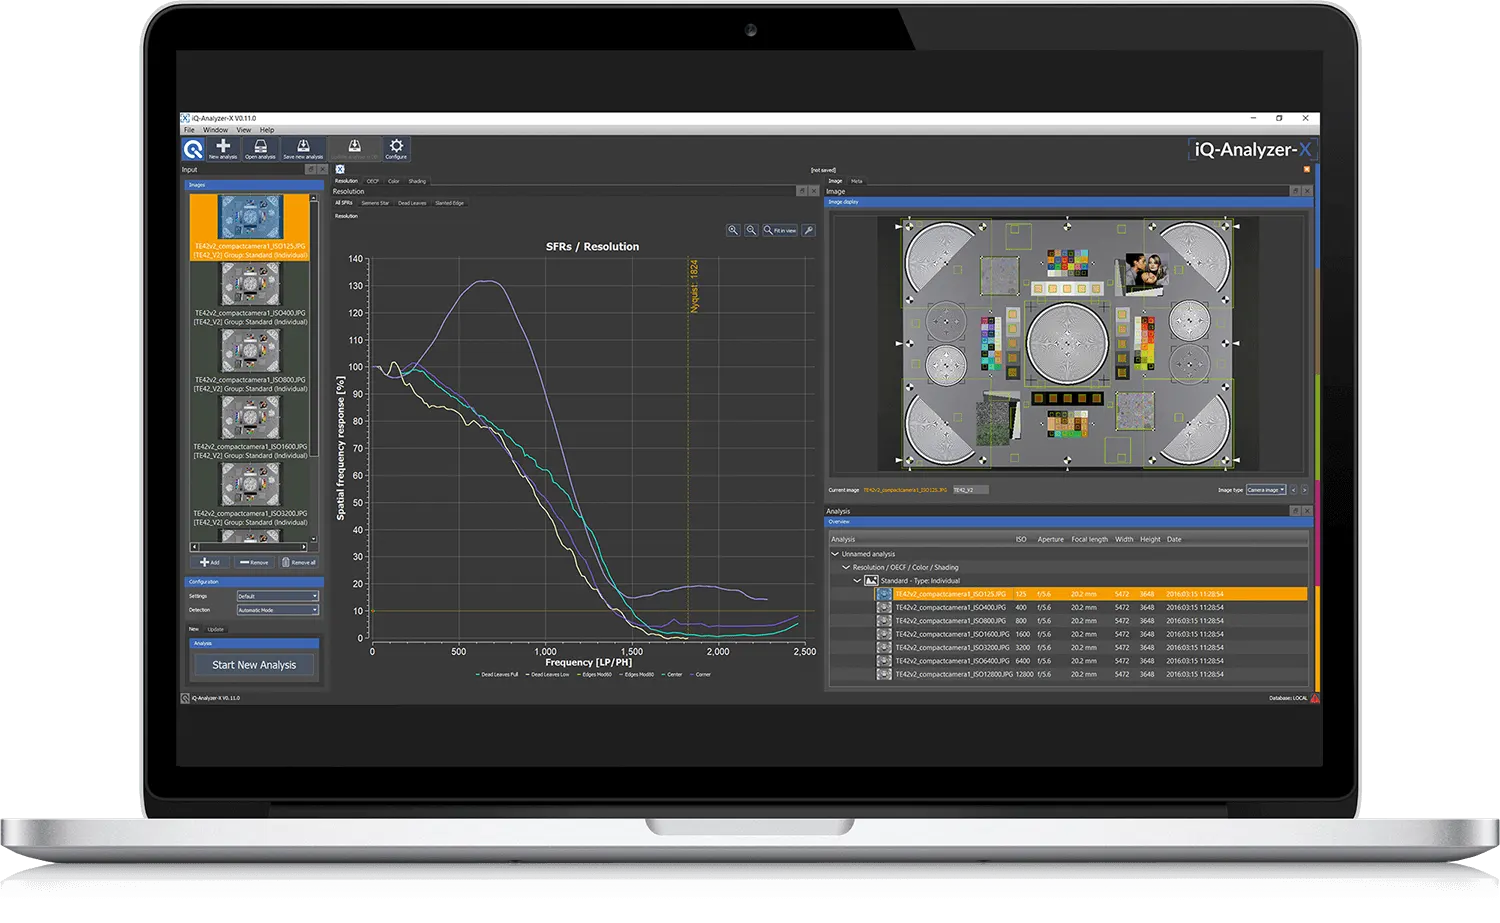Collapse the Unnamed analysis tree node
This screenshot has width=1500, height=923.
click(835, 554)
